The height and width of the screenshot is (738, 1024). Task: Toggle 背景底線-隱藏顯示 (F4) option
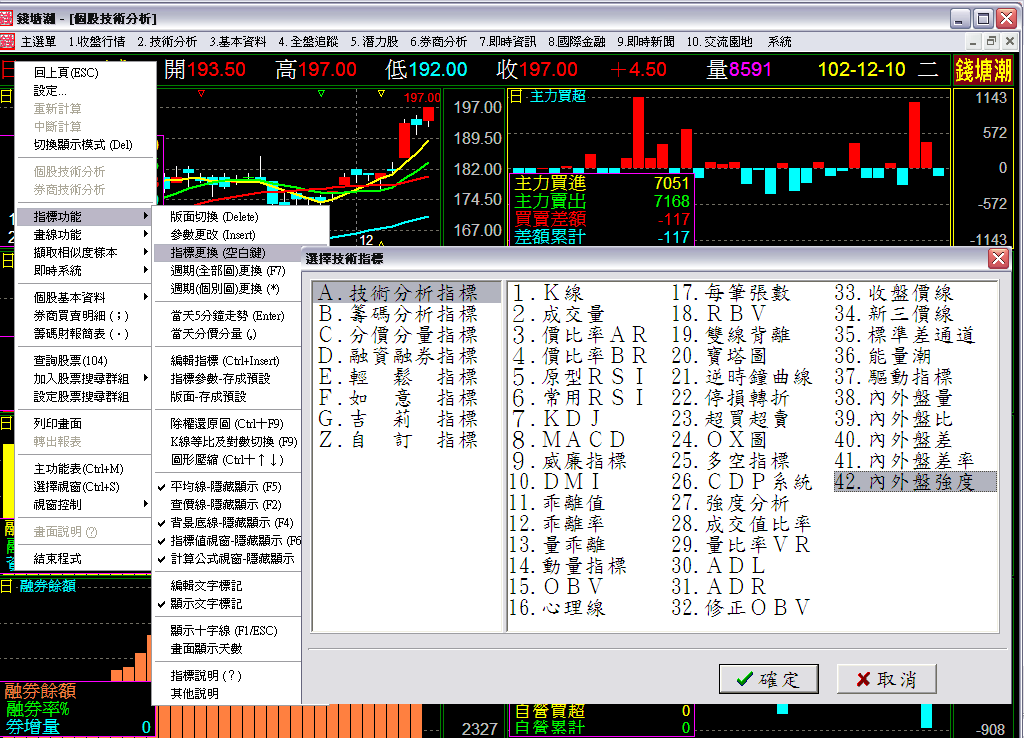[231, 522]
